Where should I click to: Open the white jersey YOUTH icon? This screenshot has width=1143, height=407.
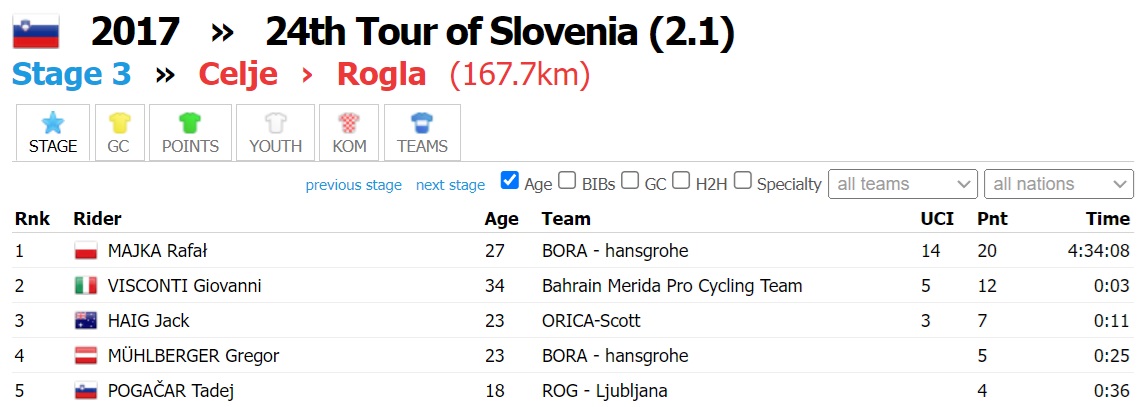tap(276, 123)
